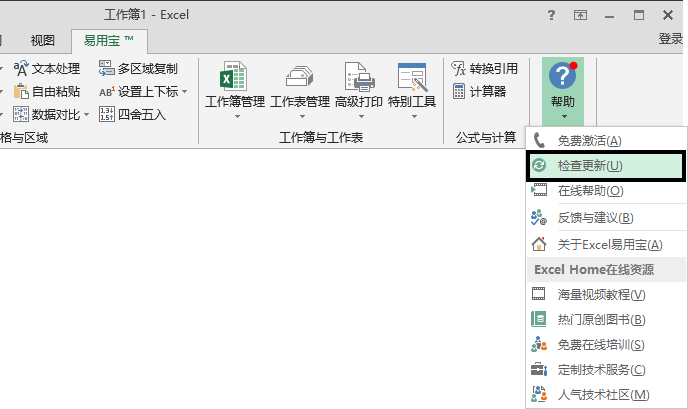
Task: Expand the 工作表管理 dropdown arrow
Action: click(x=302, y=117)
